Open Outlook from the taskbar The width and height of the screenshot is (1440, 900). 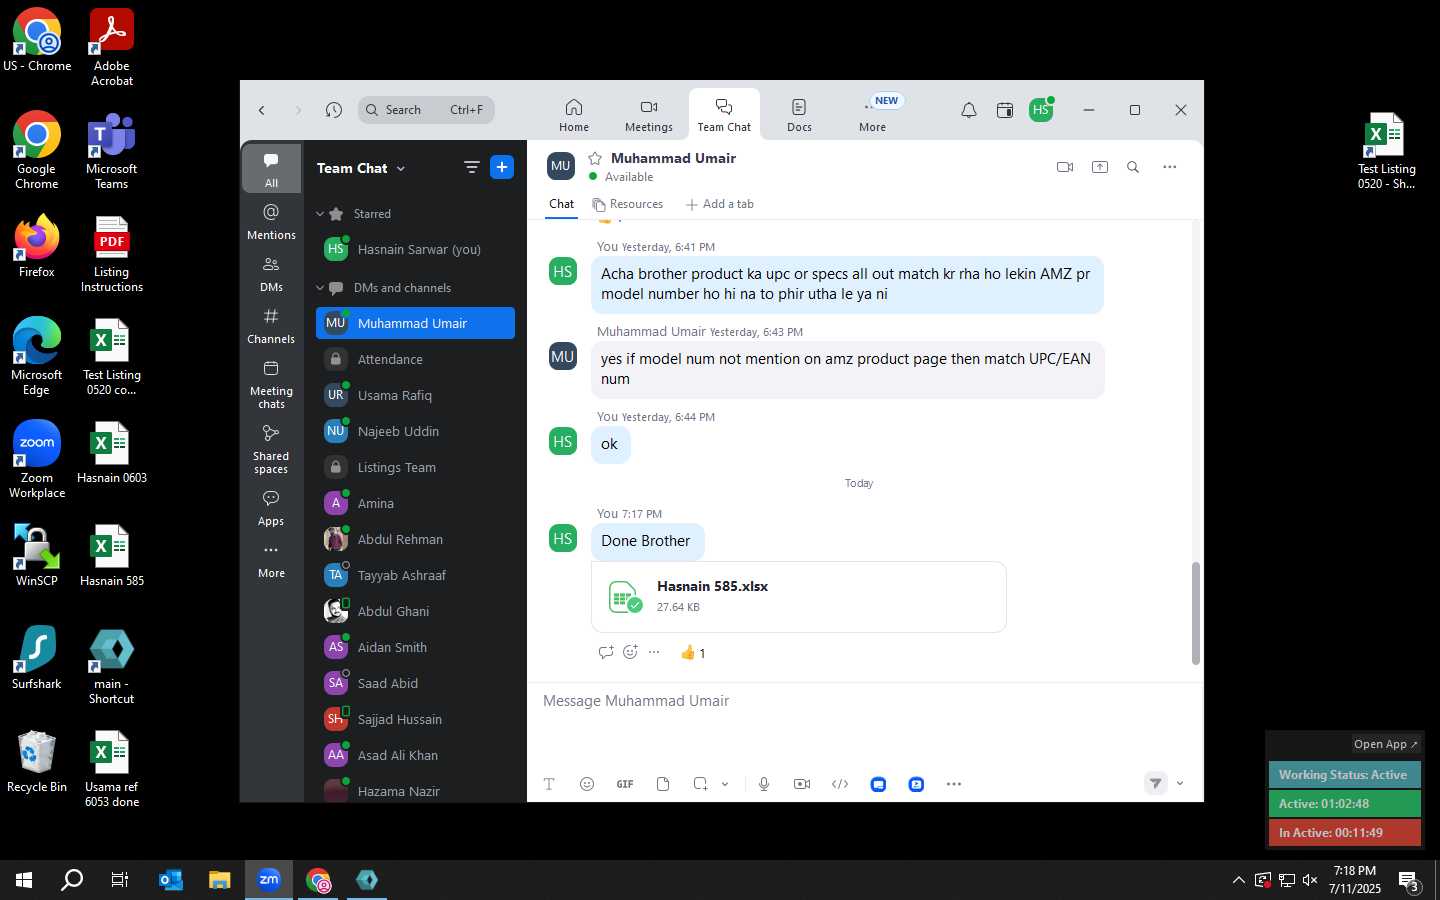click(x=171, y=880)
